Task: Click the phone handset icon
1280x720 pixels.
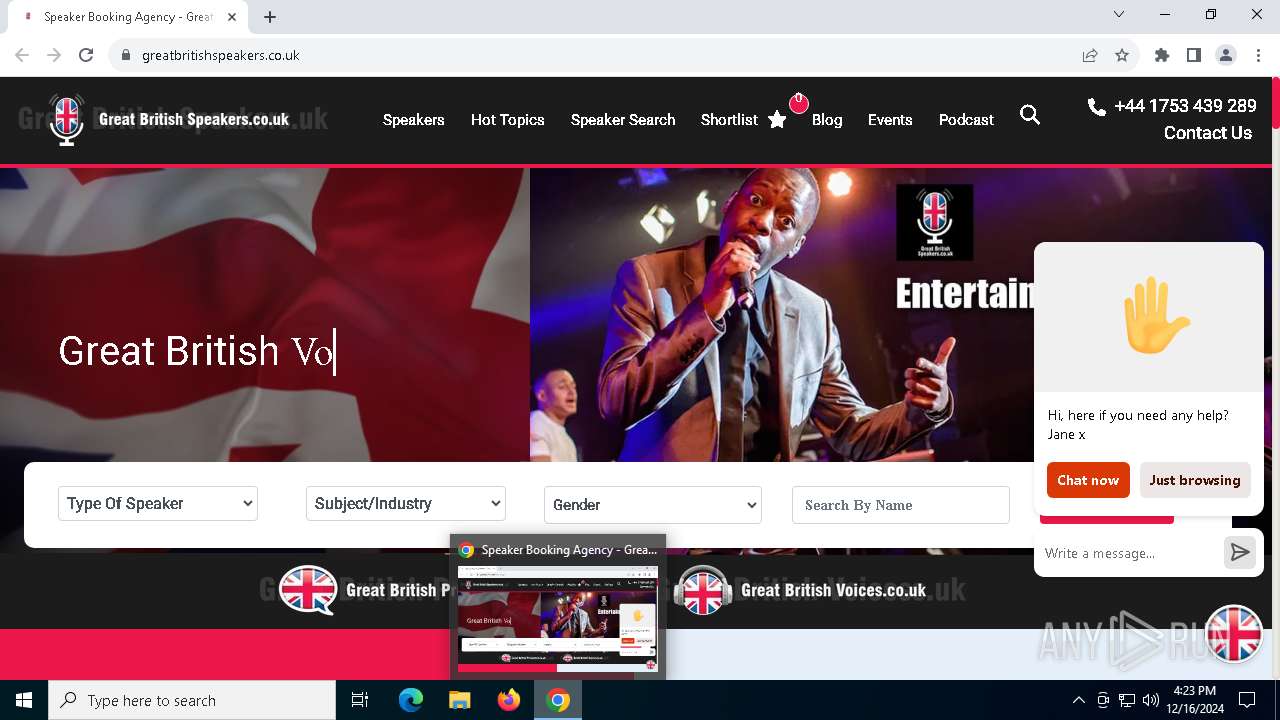Action: [1097, 106]
